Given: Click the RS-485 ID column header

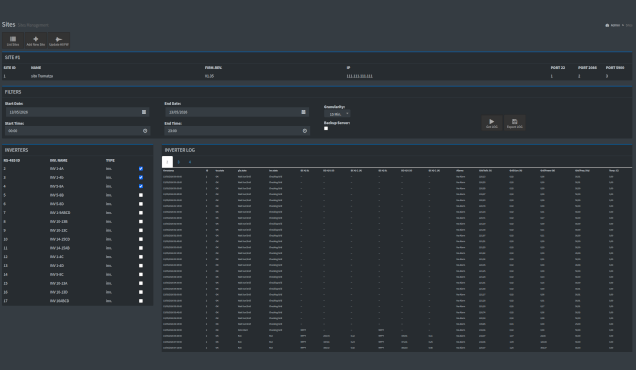Looking at the screenshot, I should point(12,160).
